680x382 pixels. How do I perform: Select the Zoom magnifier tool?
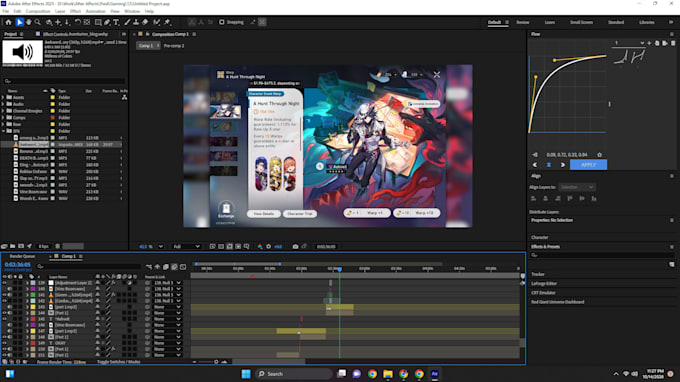point(38,22)
